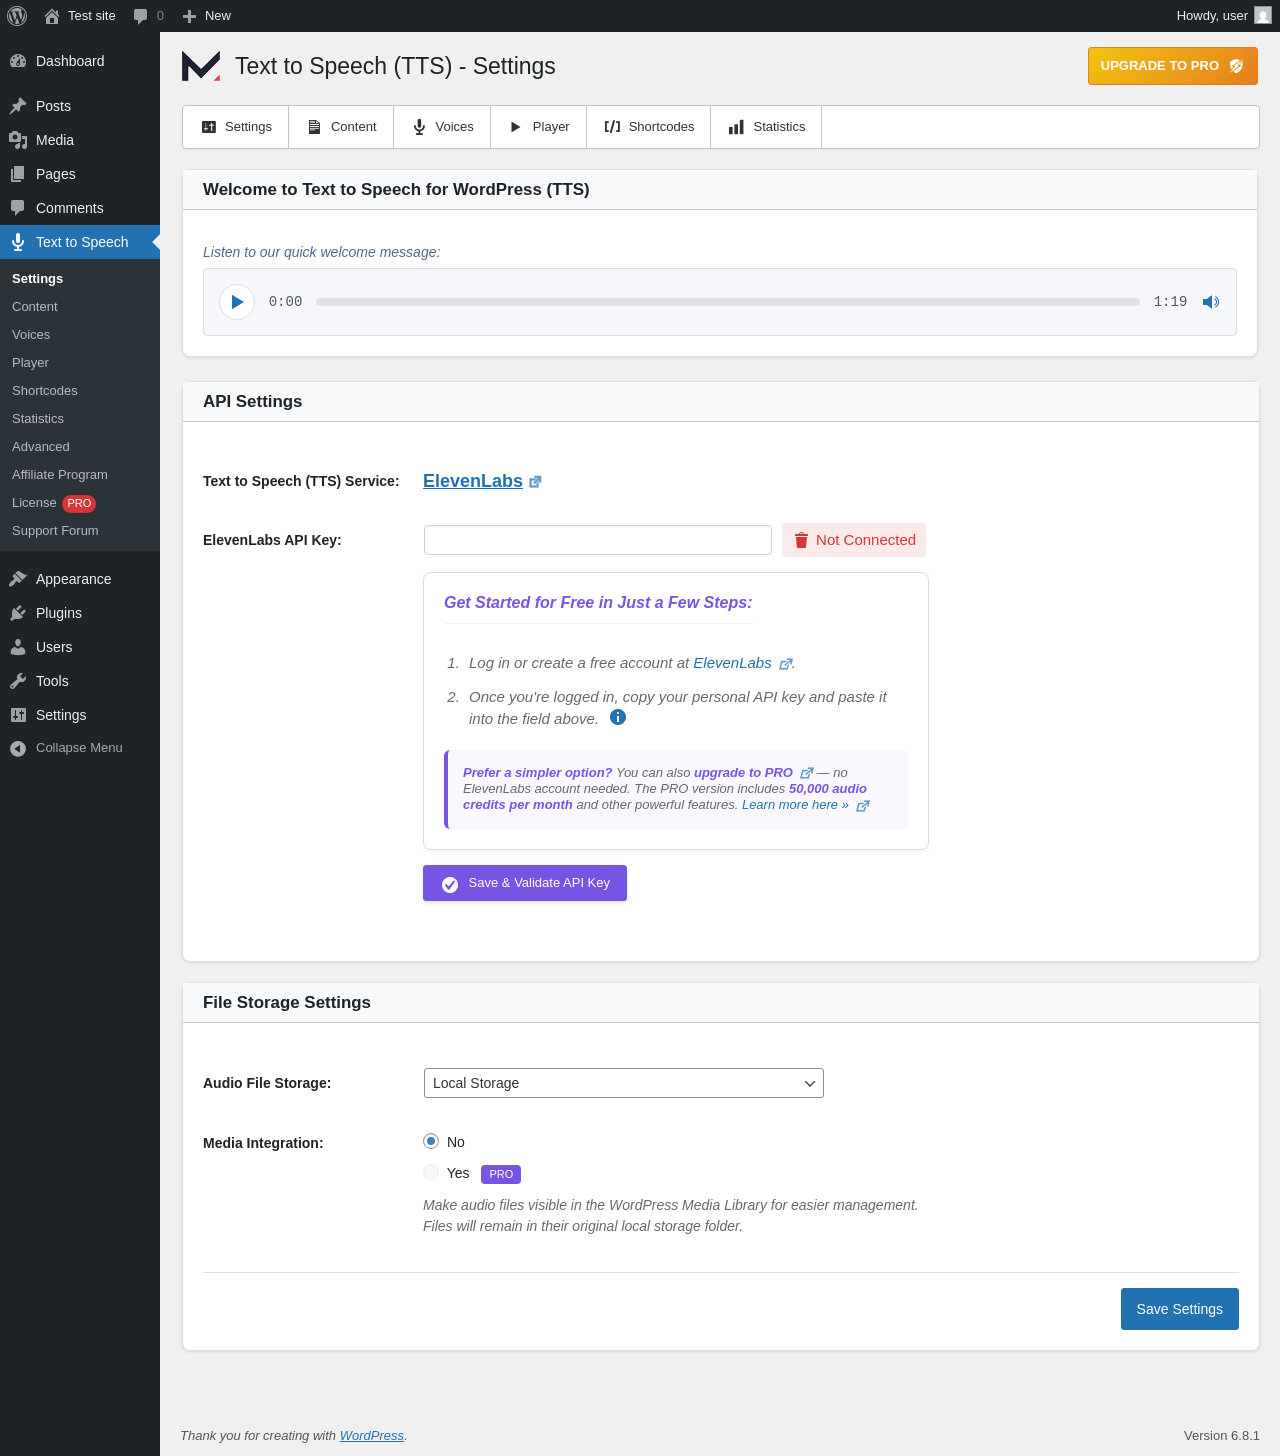Mute the welcome audio volume icon
1280x1456 pixels.
[x=1211, y=302]
